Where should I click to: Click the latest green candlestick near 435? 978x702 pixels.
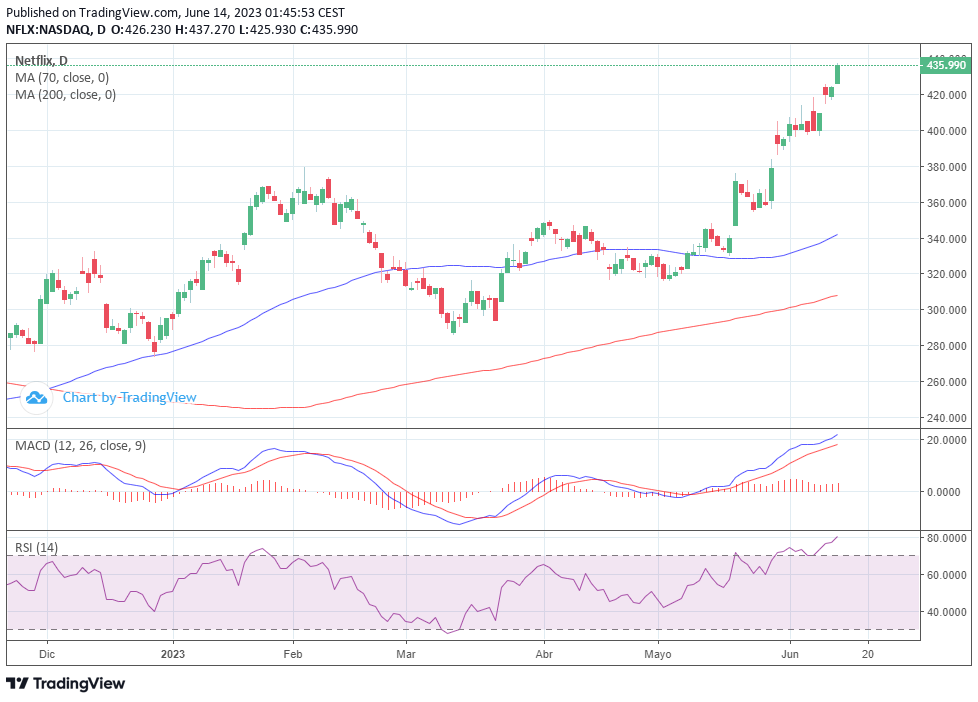[838, 74]
